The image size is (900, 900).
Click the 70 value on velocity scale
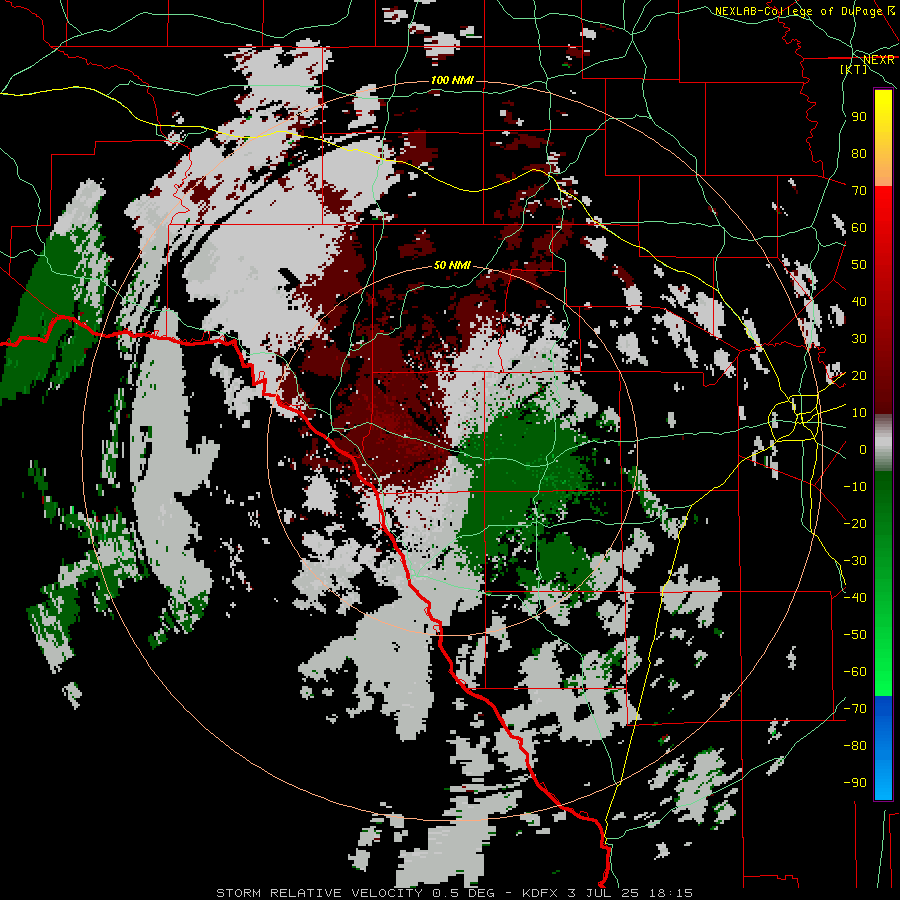coord(859,191)
